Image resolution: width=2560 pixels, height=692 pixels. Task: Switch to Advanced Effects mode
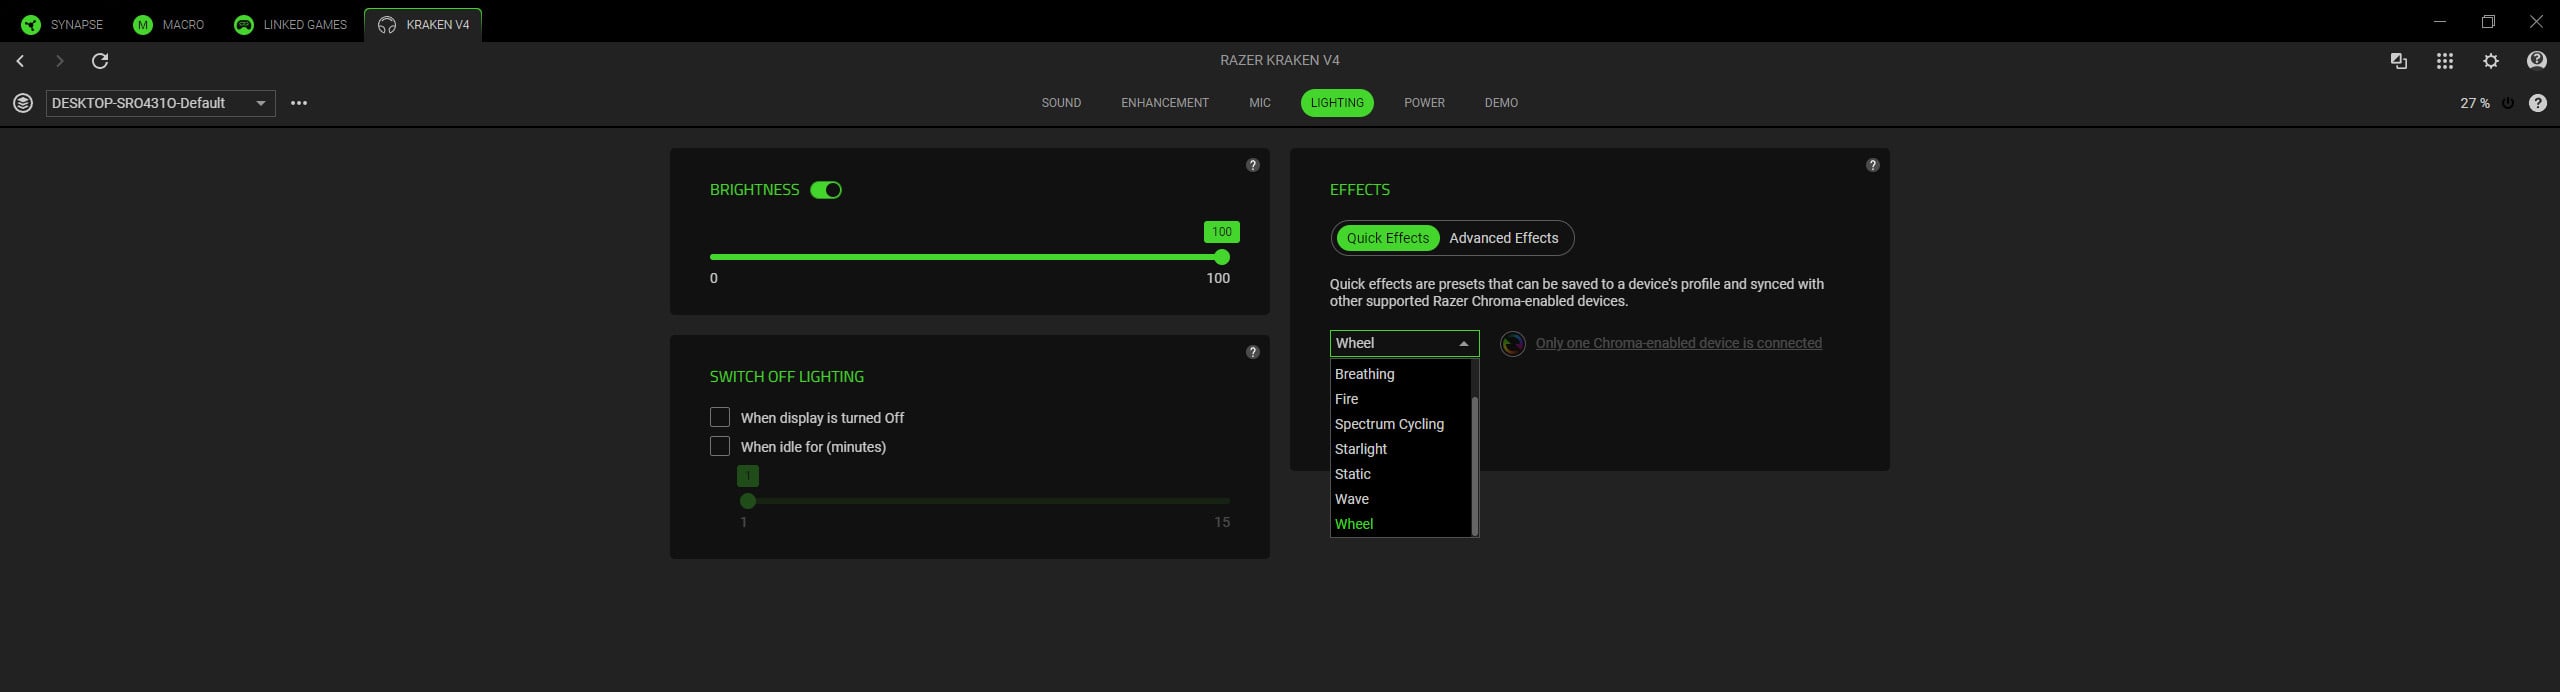coord(1503,238)
